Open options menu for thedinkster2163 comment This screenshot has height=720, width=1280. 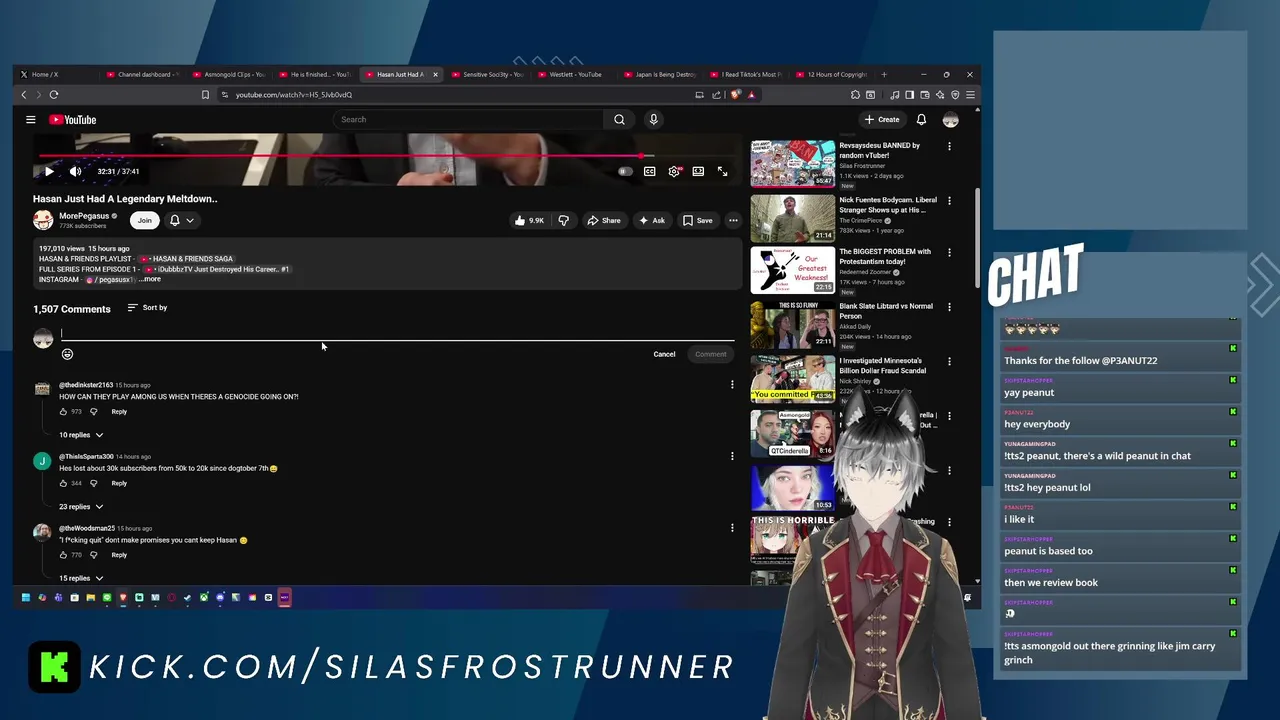[x=732, y=384]
